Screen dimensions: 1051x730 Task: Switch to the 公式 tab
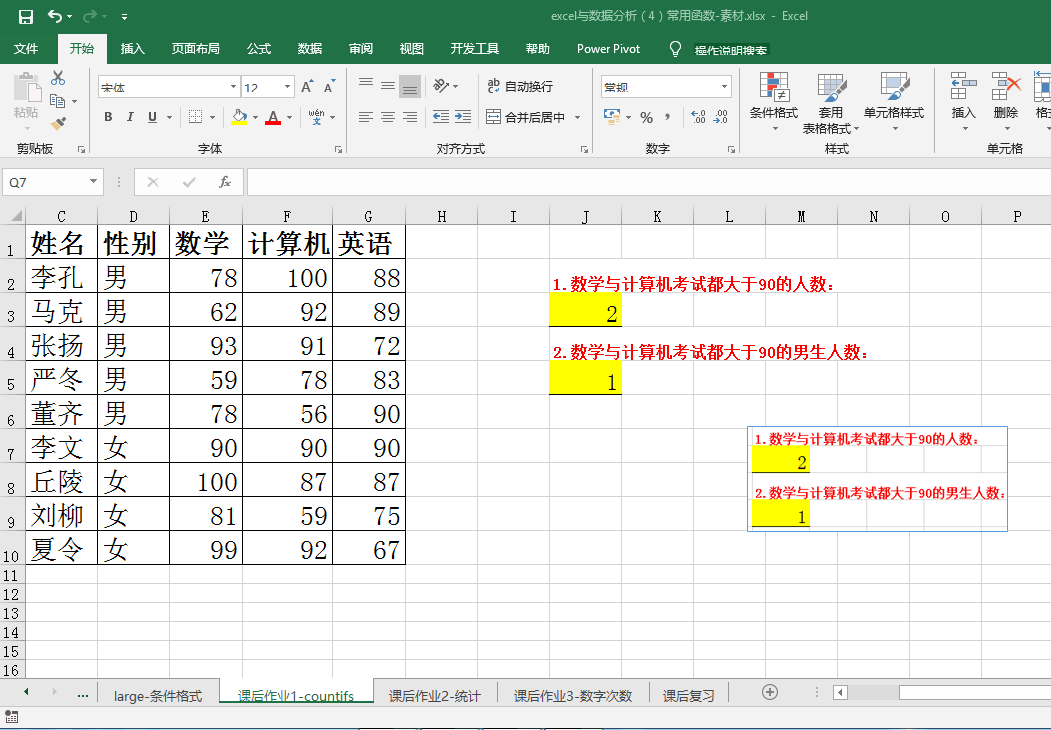259,49
